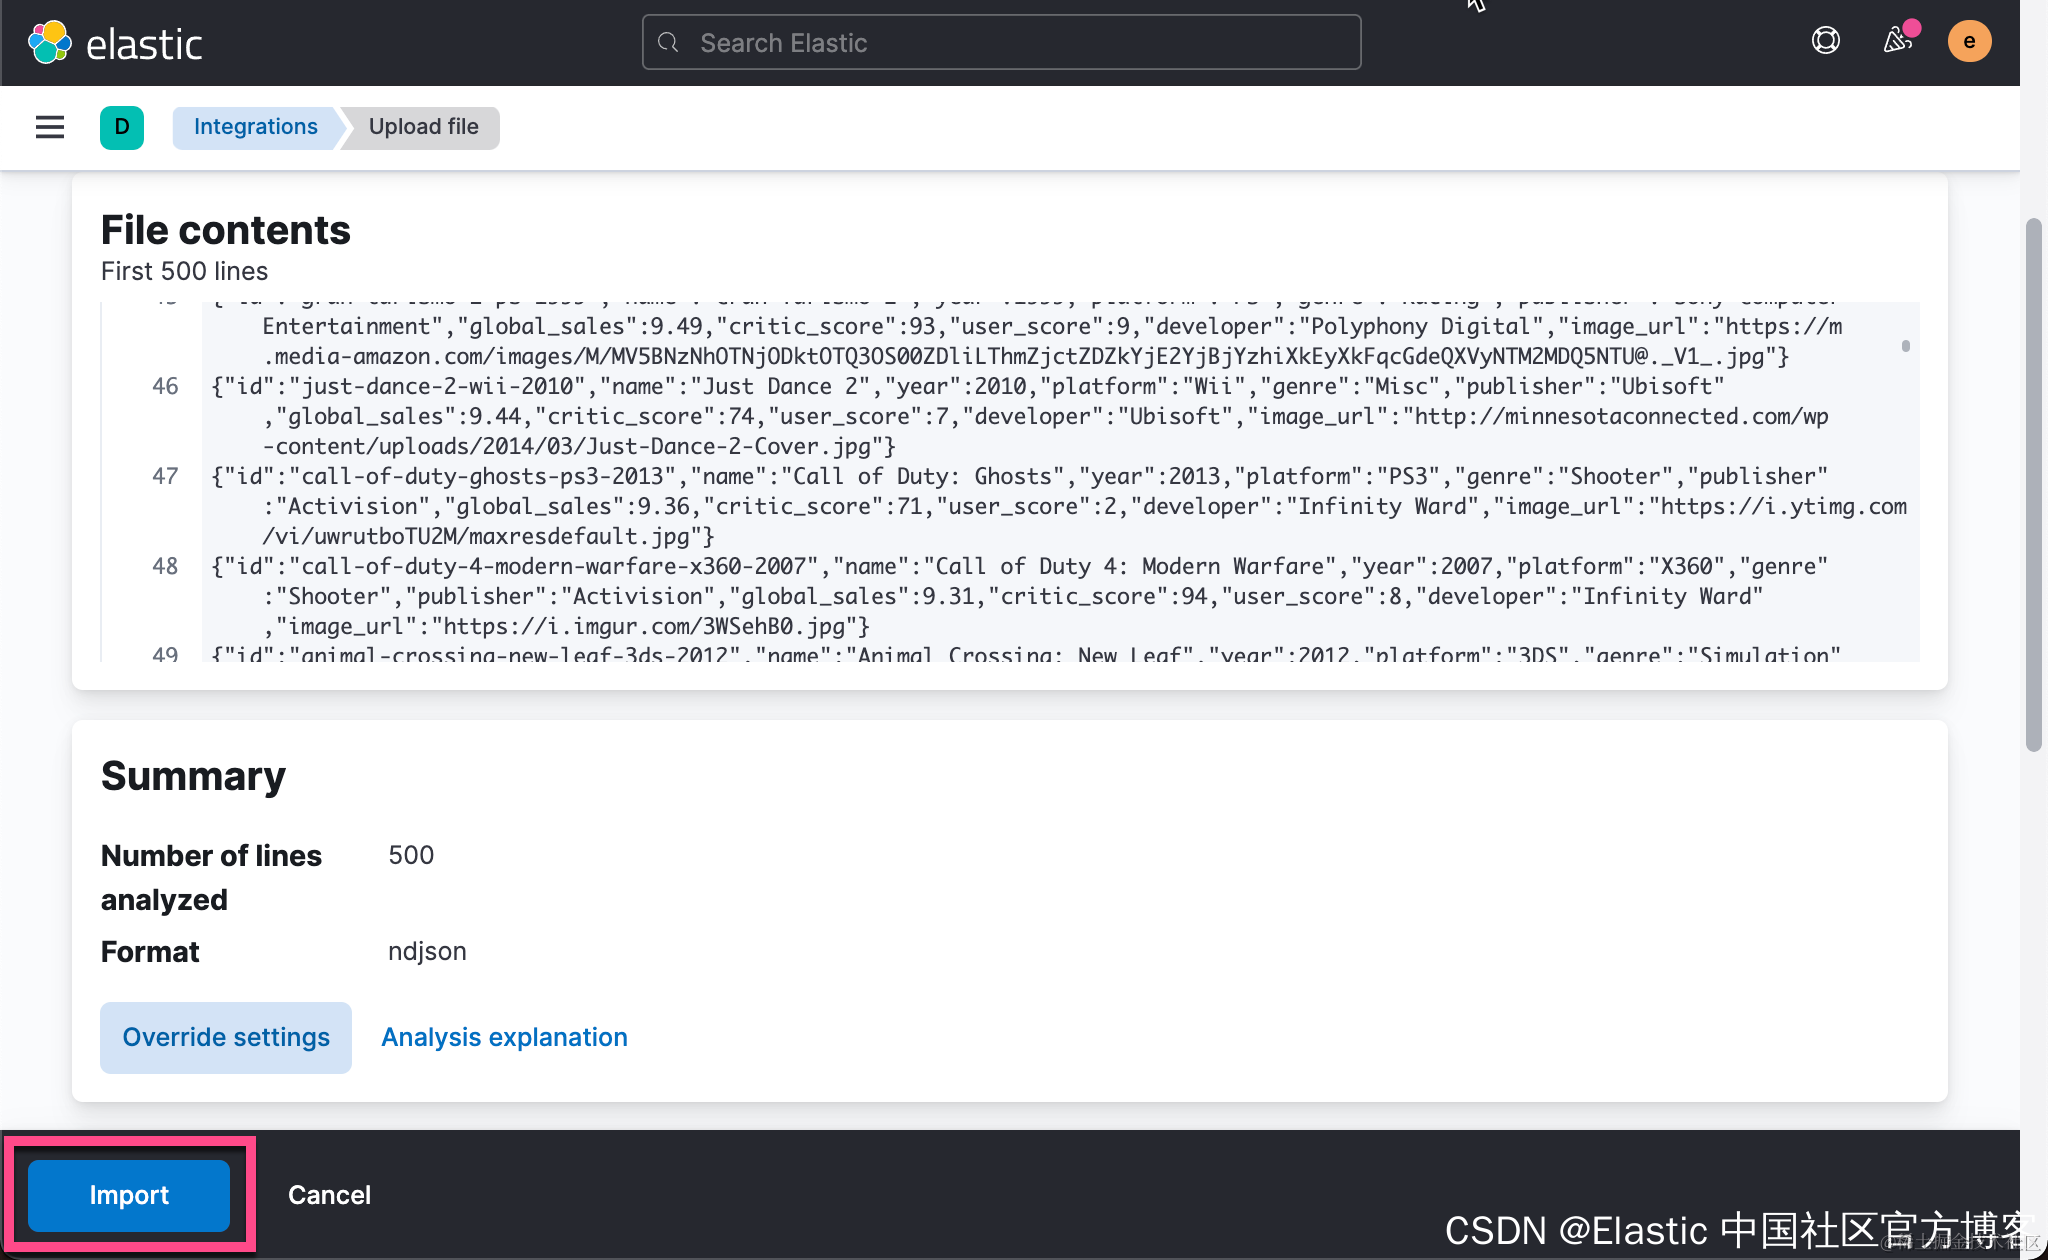This screenshot has height=1260, width=2048.
Task: Open the help menu lifebuoy icon
Action: click(1825, 41)
